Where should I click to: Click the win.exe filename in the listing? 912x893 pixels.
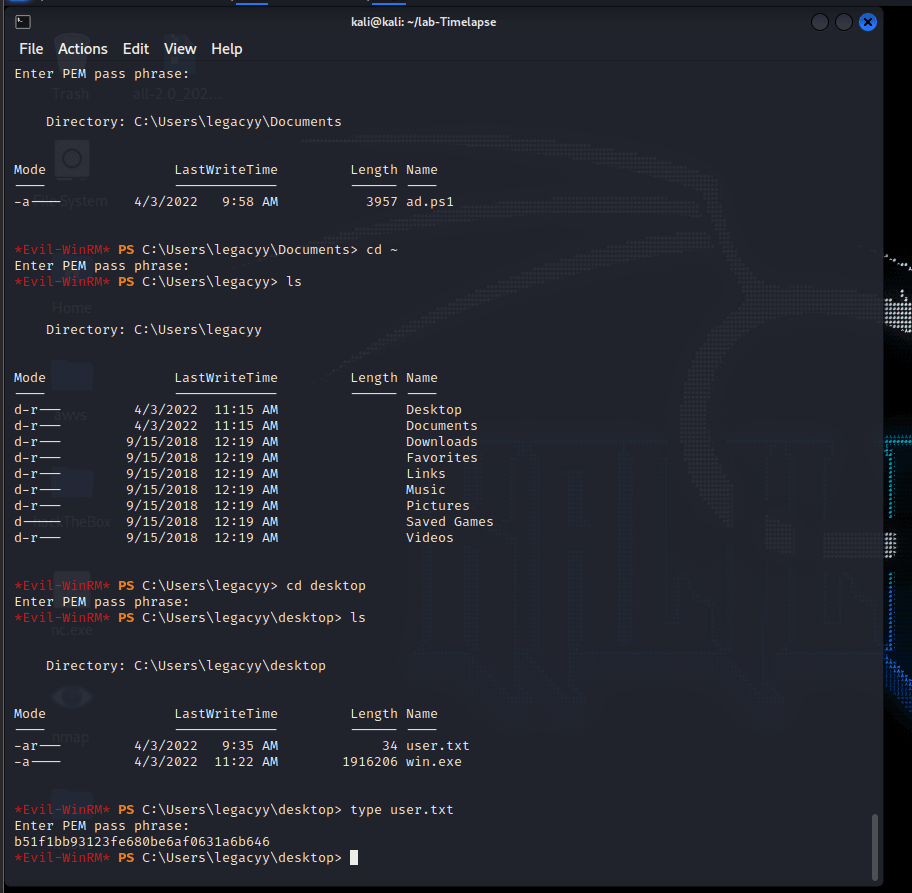[434, 762]
